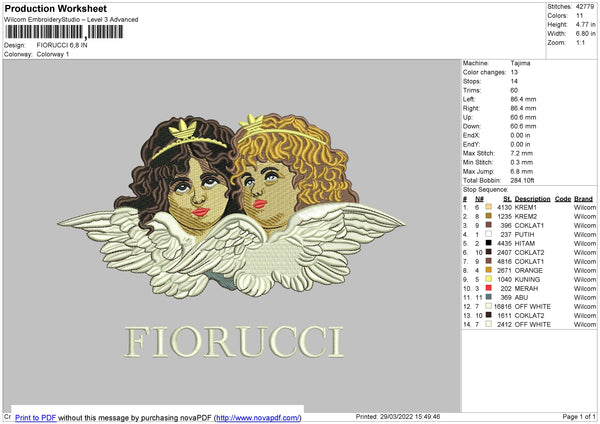Click the Stitches value 42779
Viewport: 600px width, 424px height.
[585, 7]
